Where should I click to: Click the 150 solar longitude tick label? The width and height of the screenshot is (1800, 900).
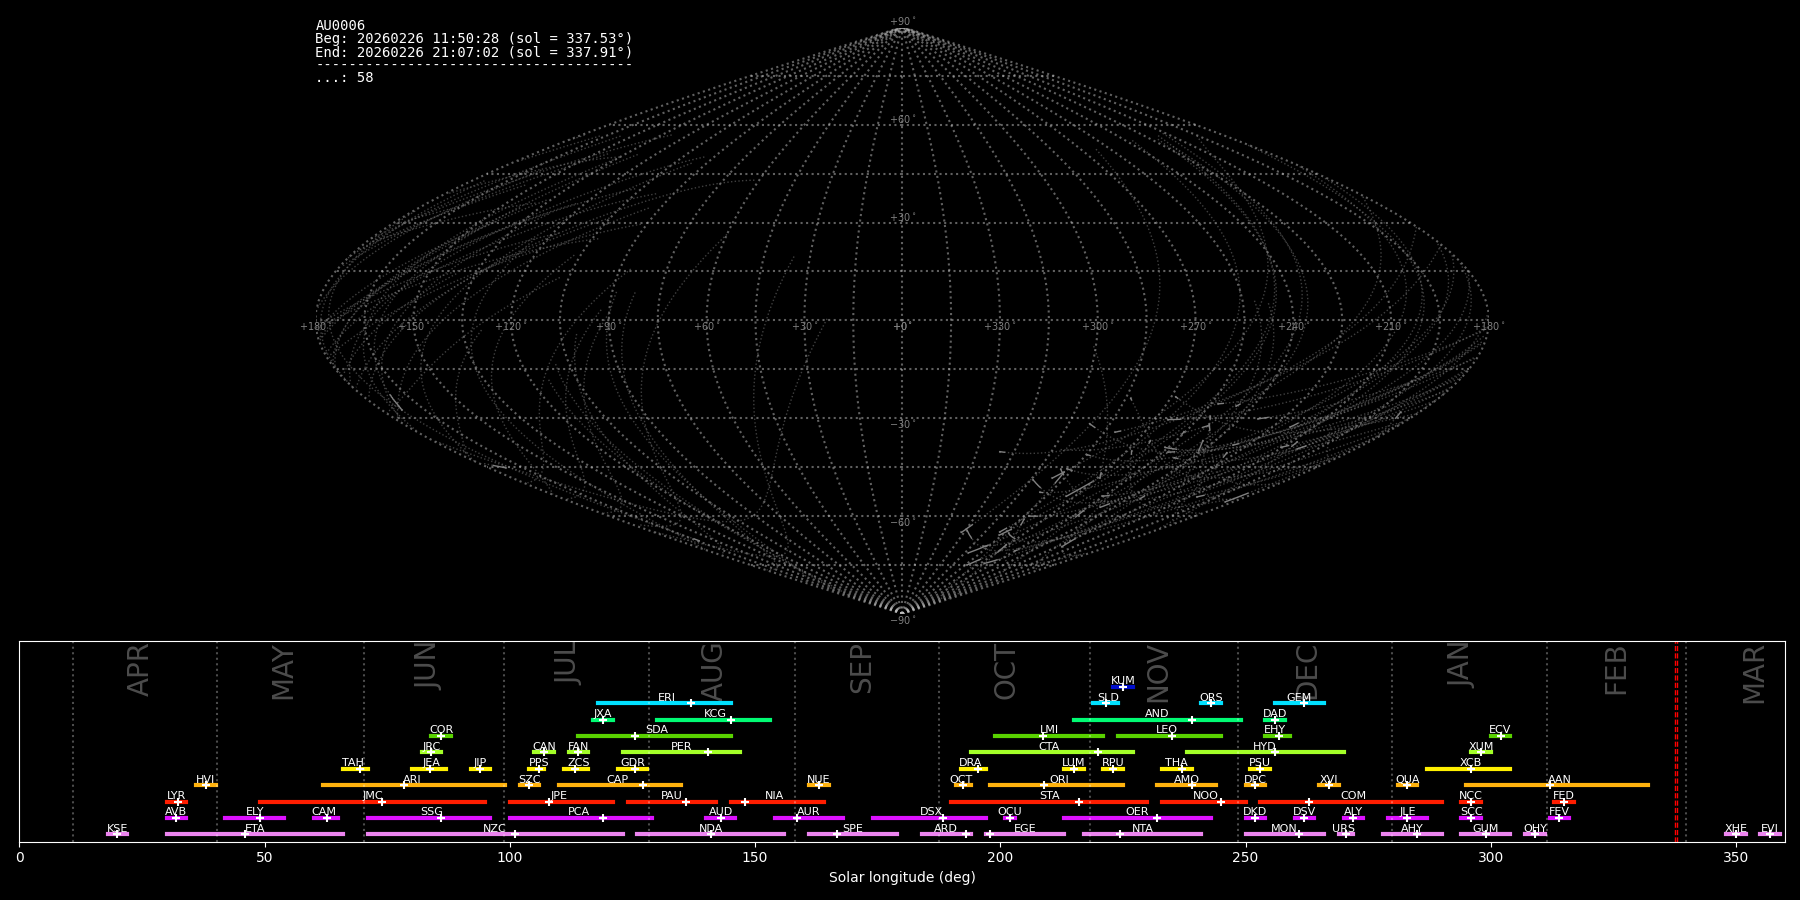tap(755, 858)
